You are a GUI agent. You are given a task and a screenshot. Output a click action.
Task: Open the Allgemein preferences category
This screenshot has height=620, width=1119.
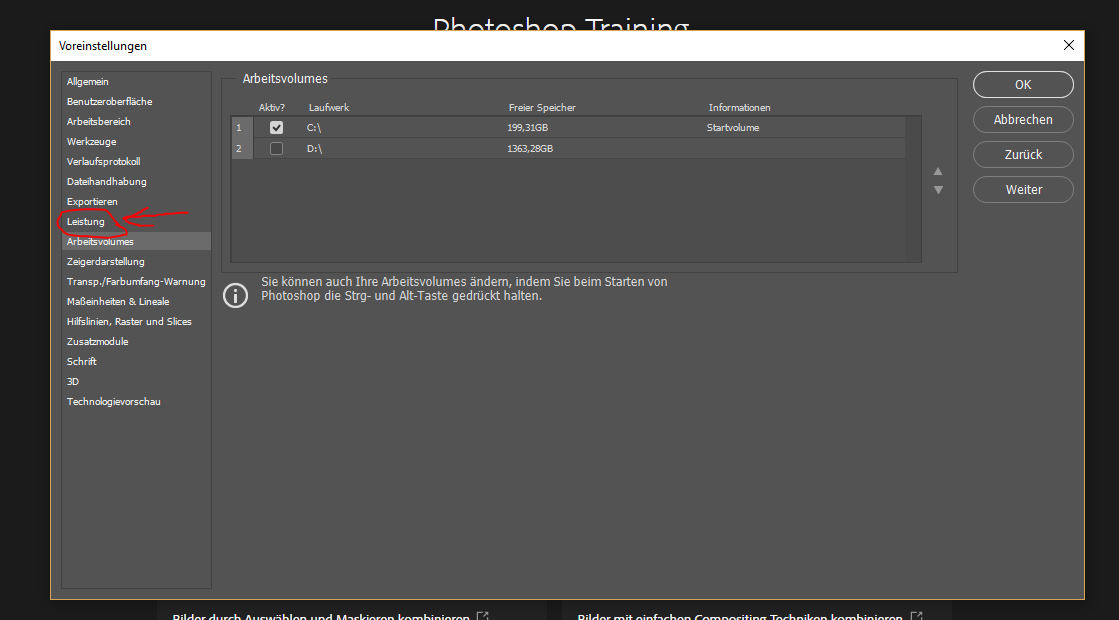coord(88,82)
